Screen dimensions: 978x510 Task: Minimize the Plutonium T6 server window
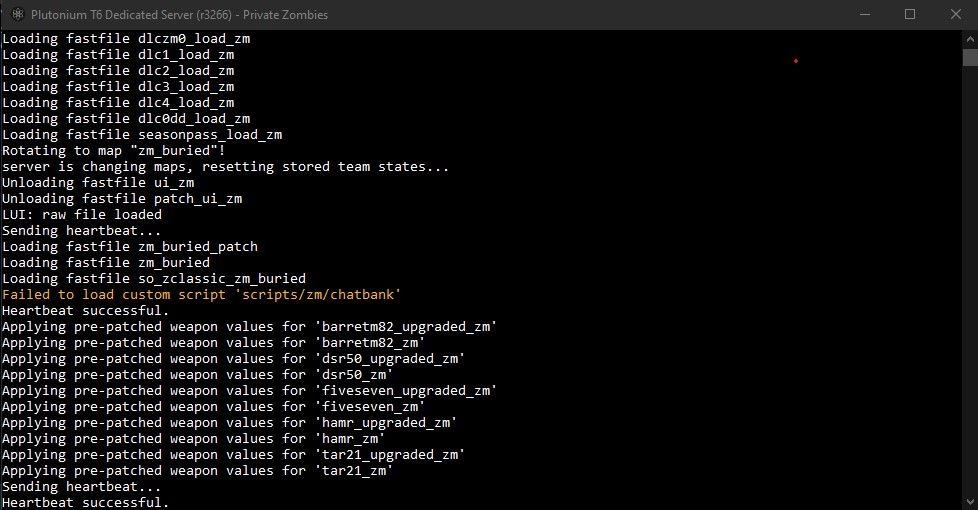point(863,15)
